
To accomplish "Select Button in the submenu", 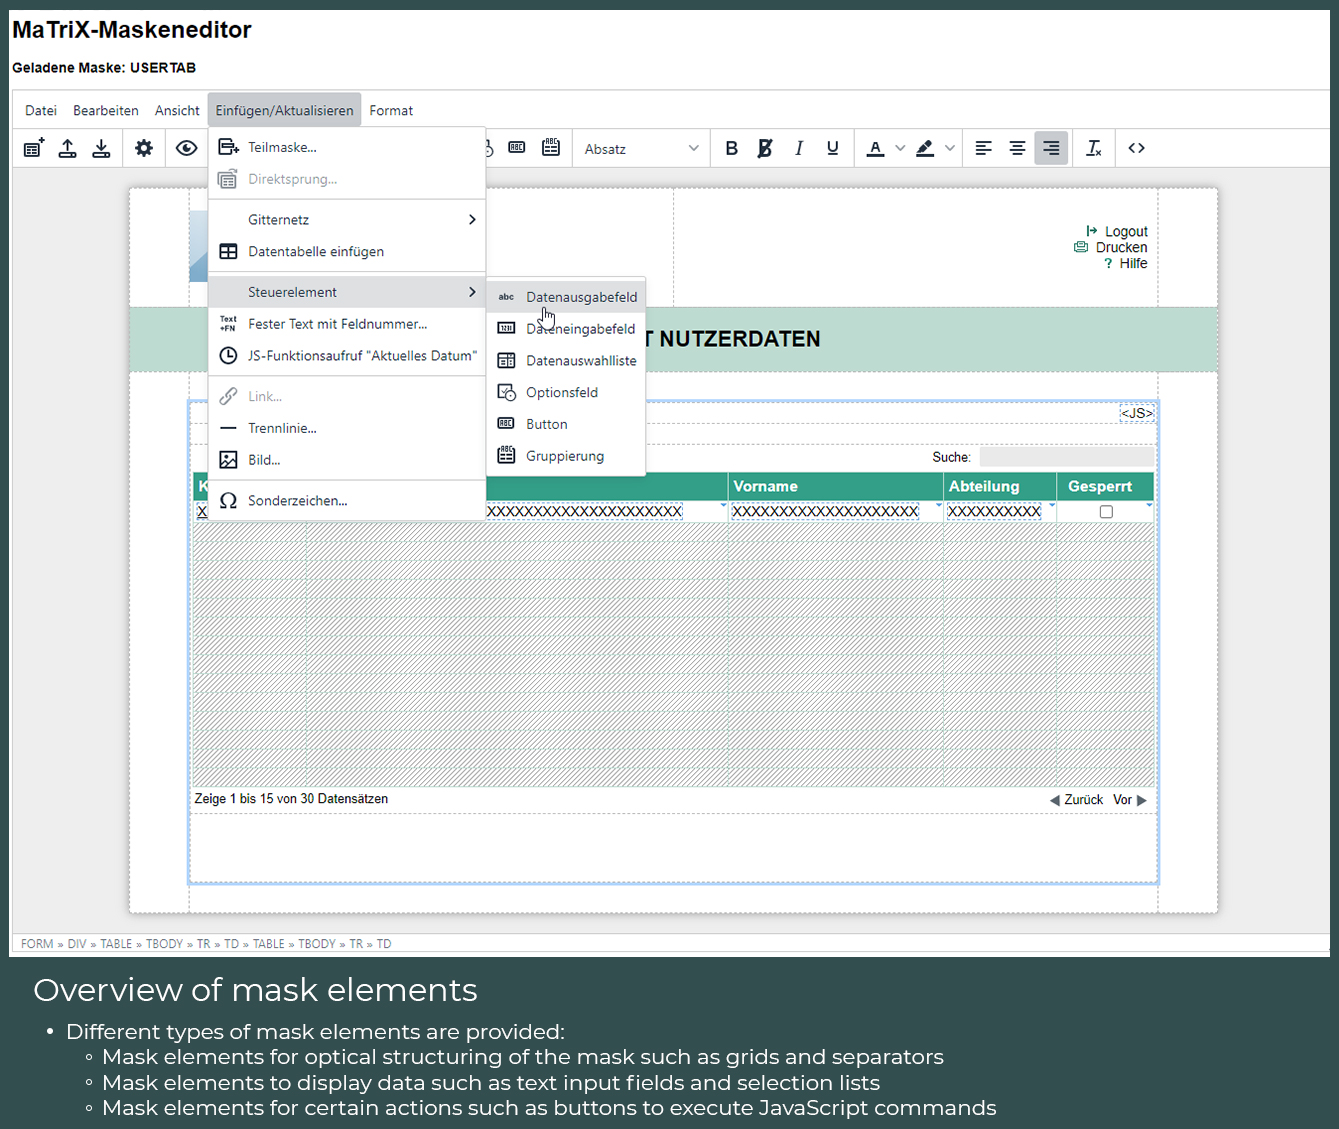I will pyautogui.click(x=566, y=424).
